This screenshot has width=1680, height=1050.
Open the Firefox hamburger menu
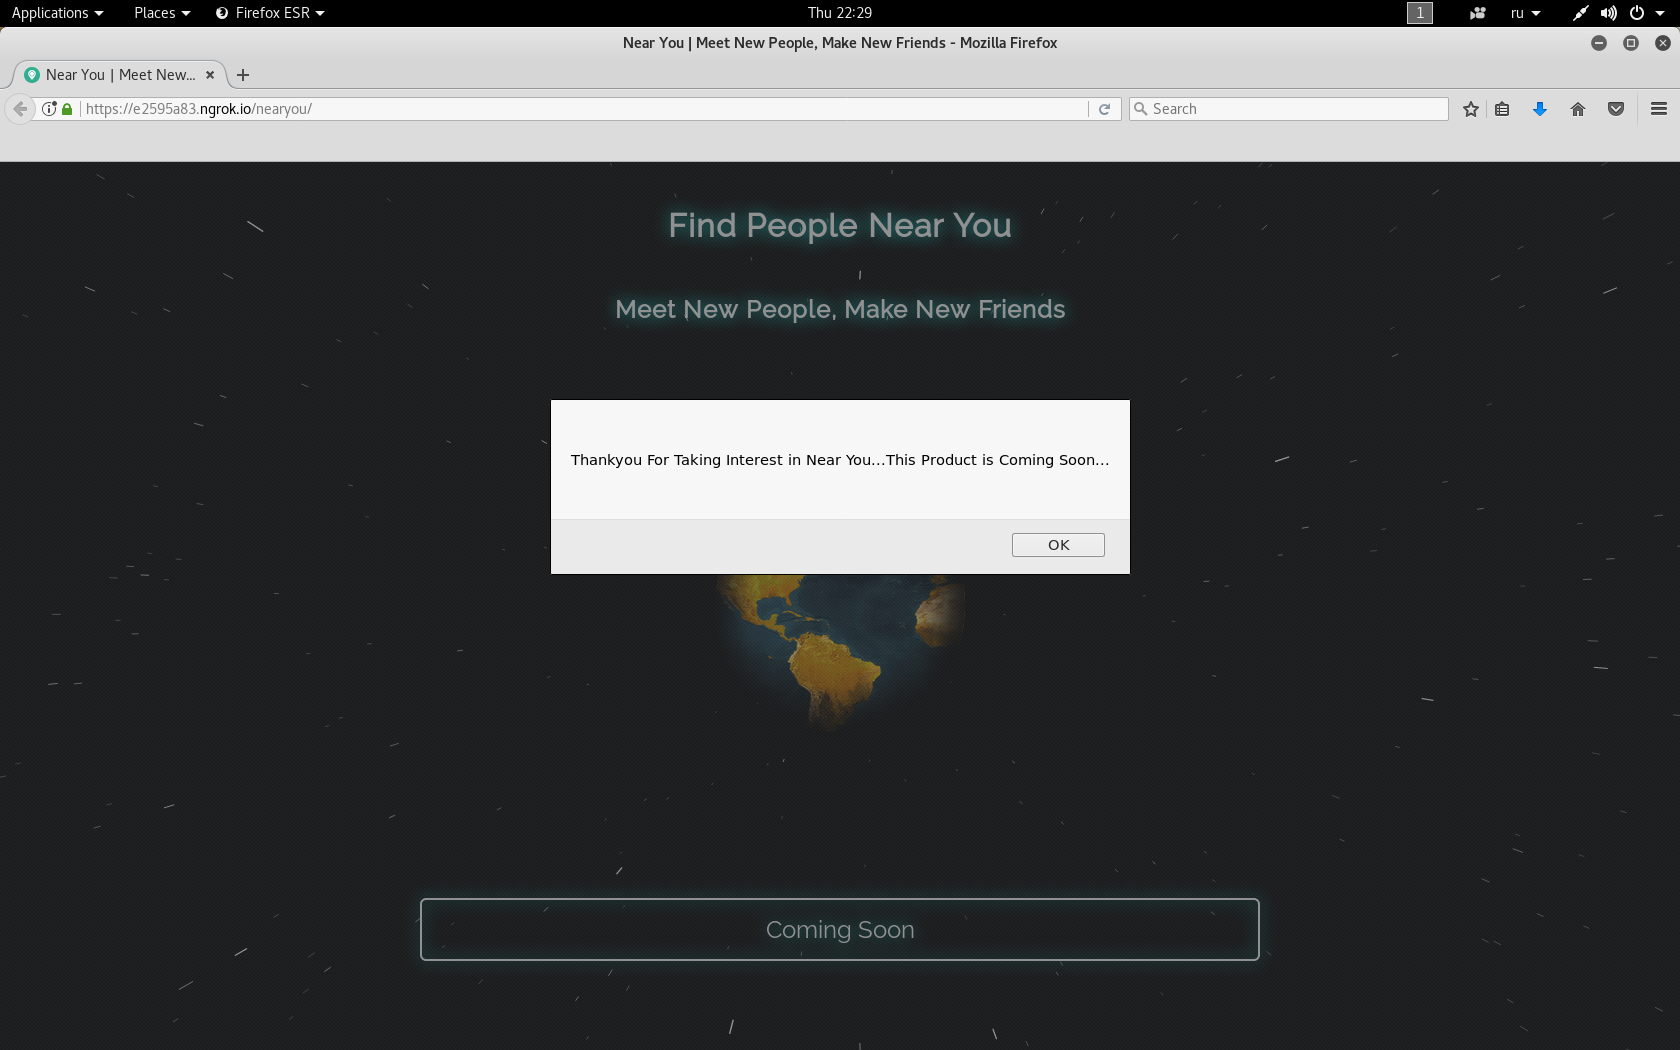click(1659, 109)
